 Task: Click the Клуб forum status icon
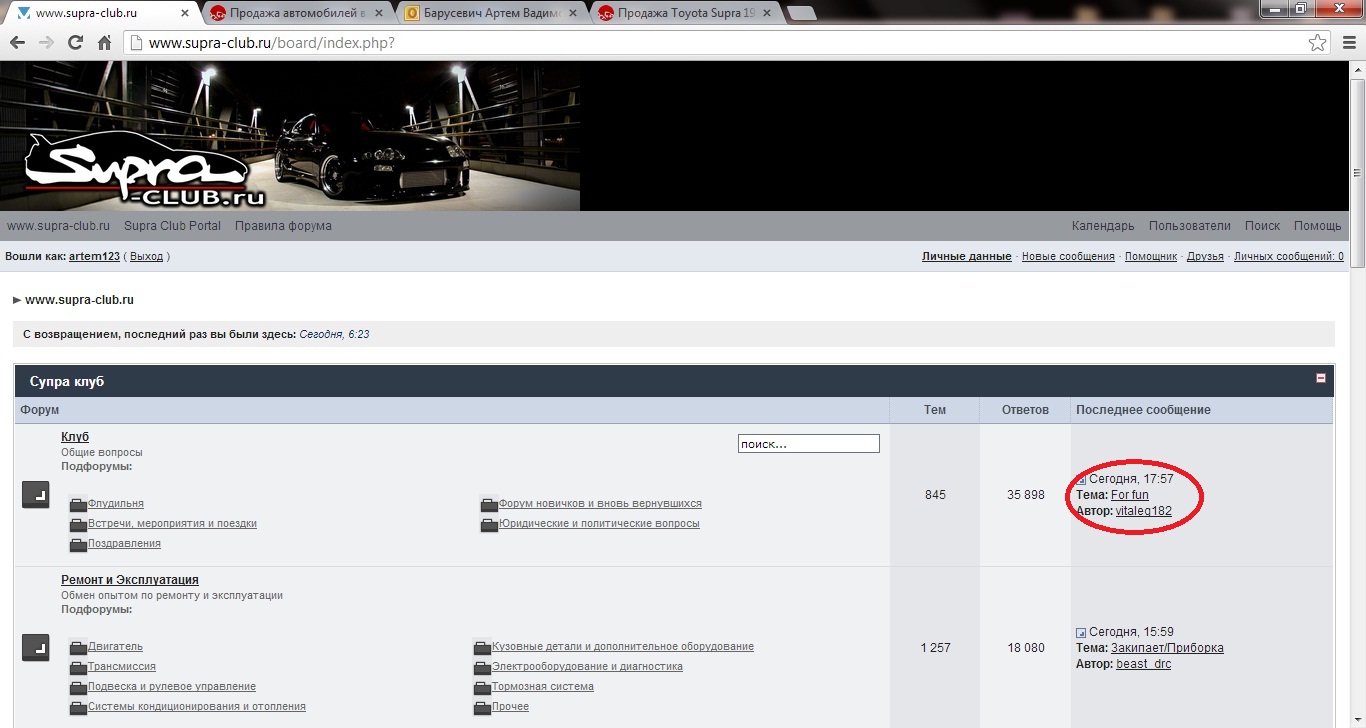coord(35,495)
